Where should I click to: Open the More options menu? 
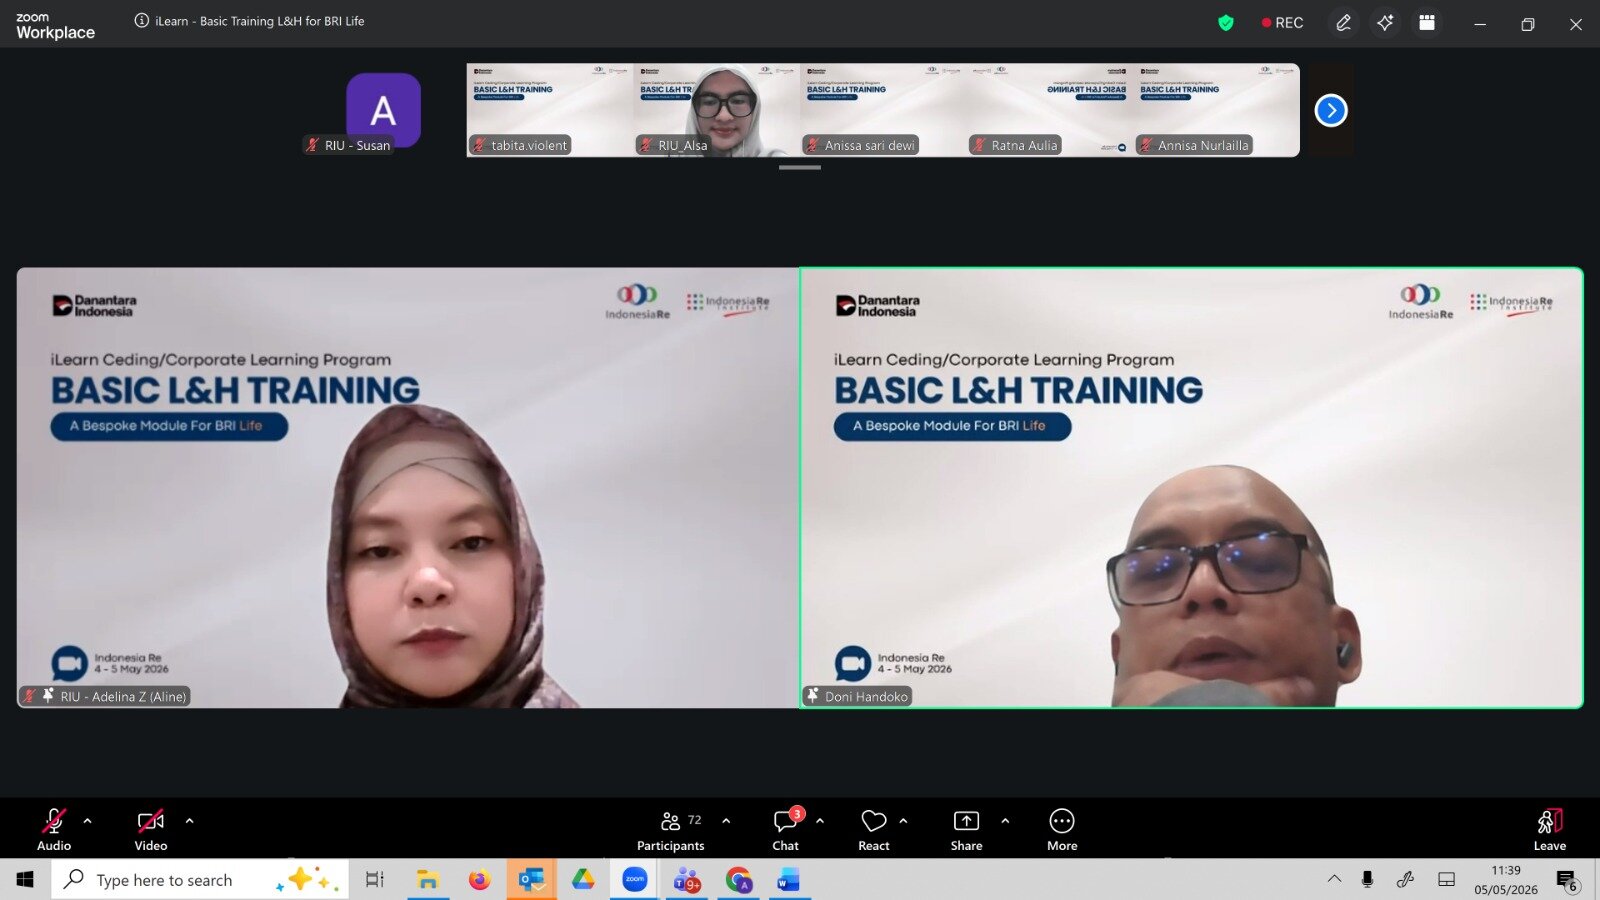[1062, 829]
